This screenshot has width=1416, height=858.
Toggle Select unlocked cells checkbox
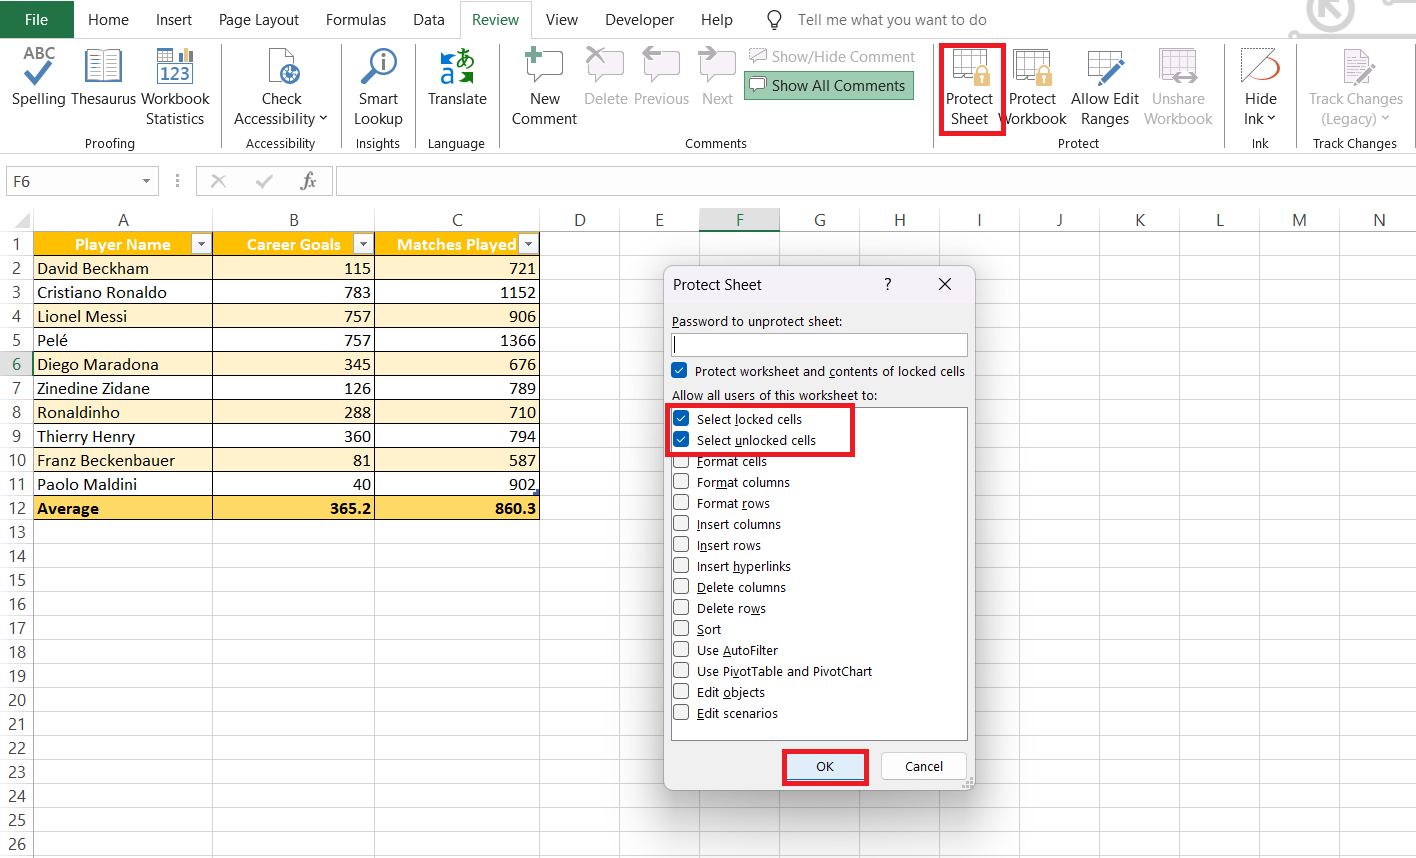[x=681, y=440]
